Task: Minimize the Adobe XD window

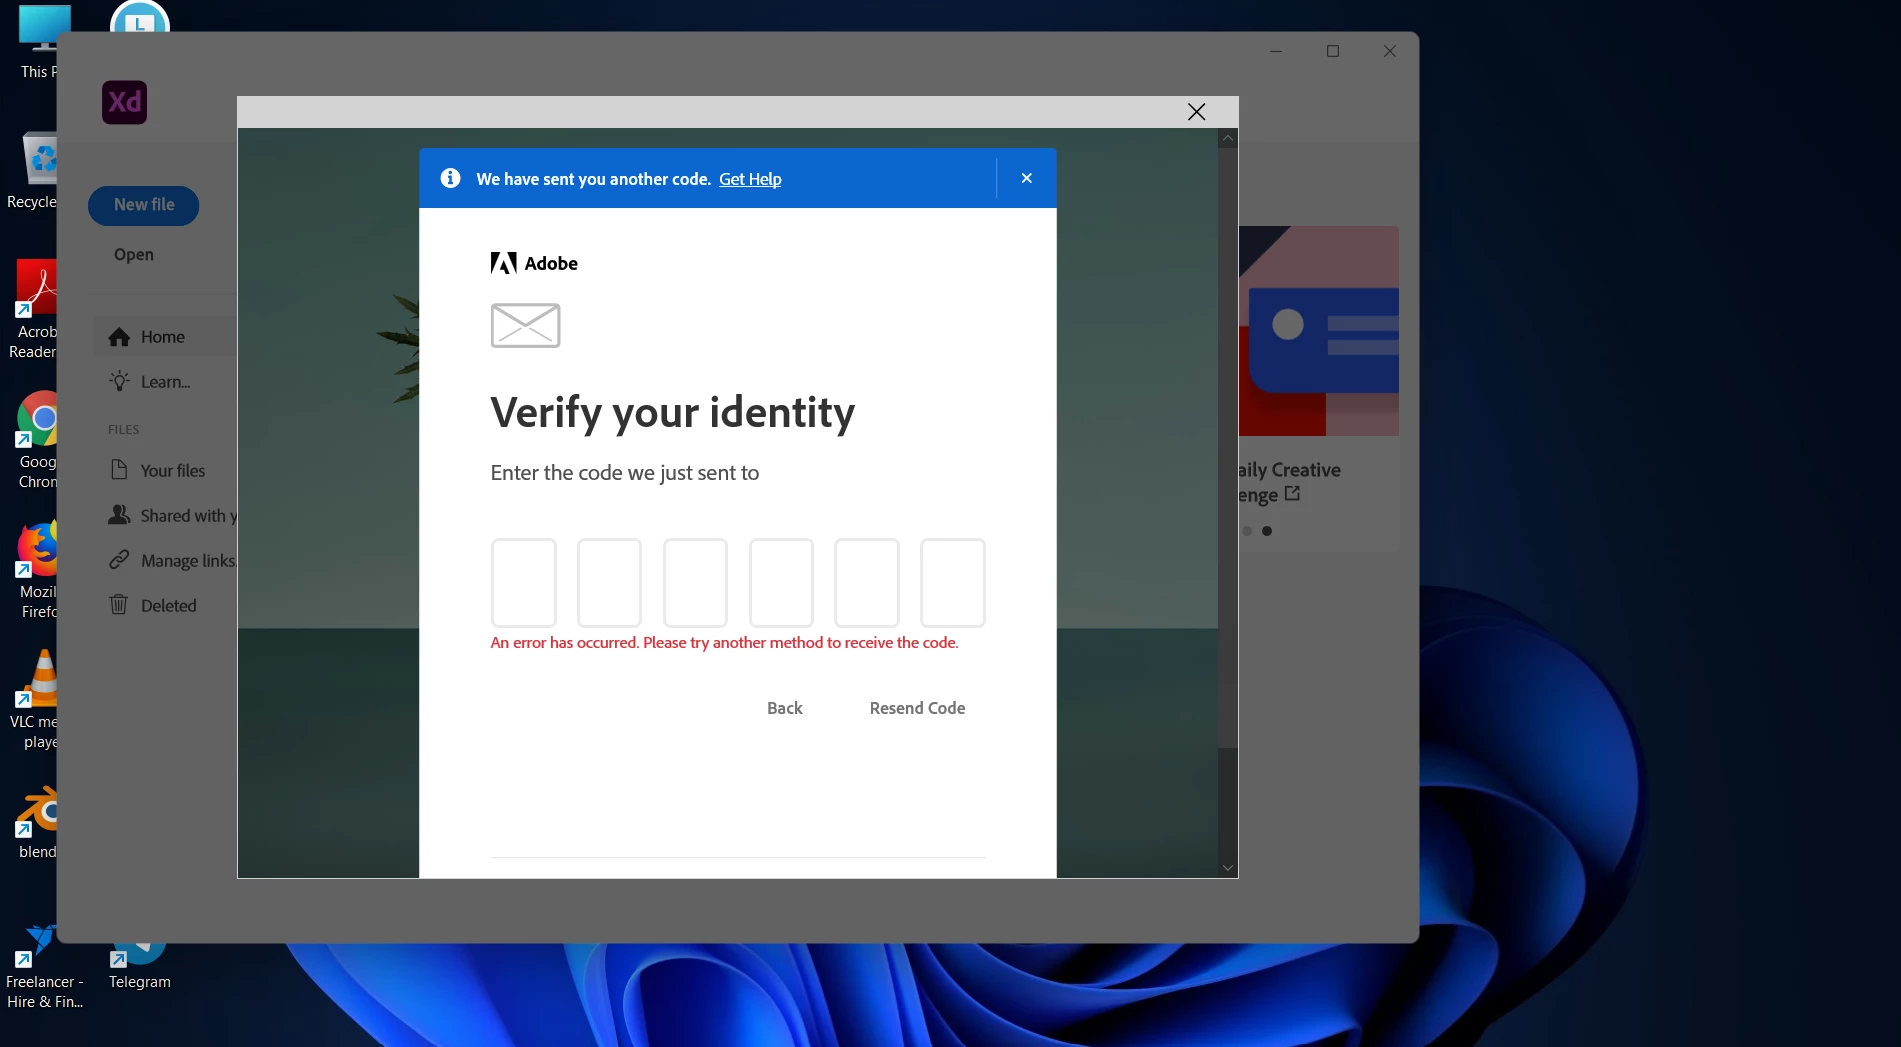Action: click(x=1276, y=51)
